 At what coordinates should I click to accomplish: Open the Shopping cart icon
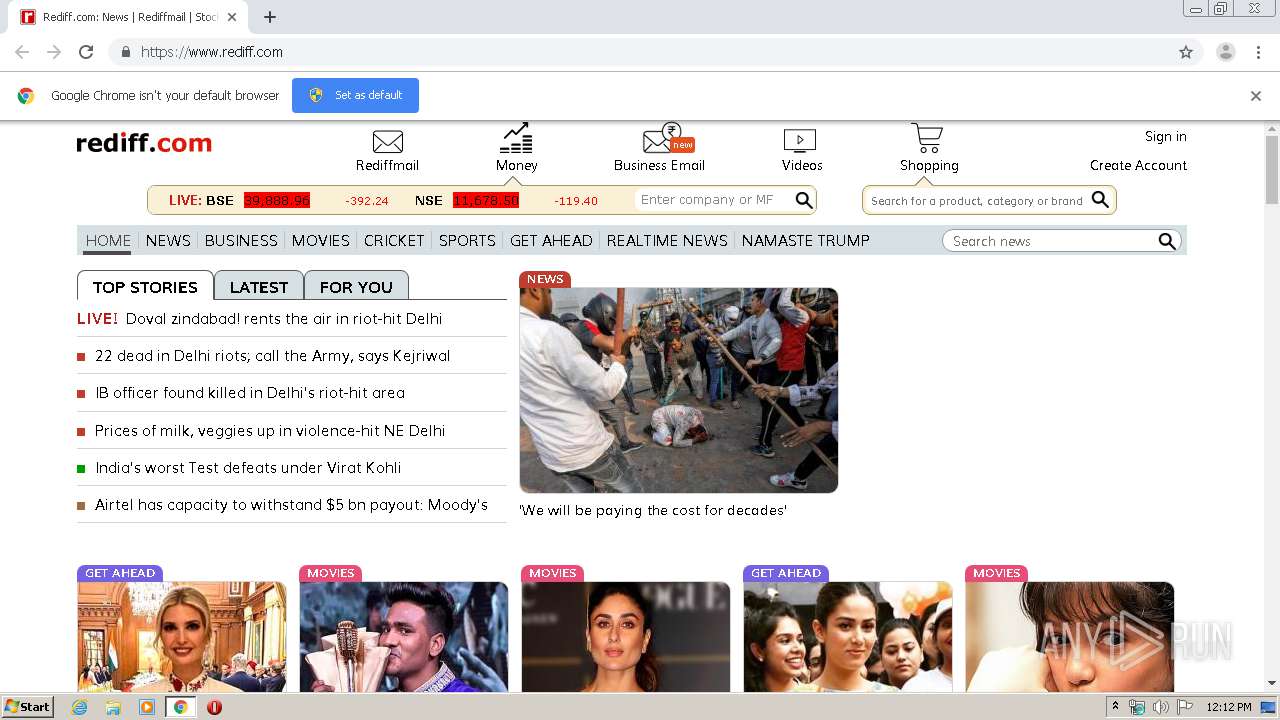(x=927, y=138)
